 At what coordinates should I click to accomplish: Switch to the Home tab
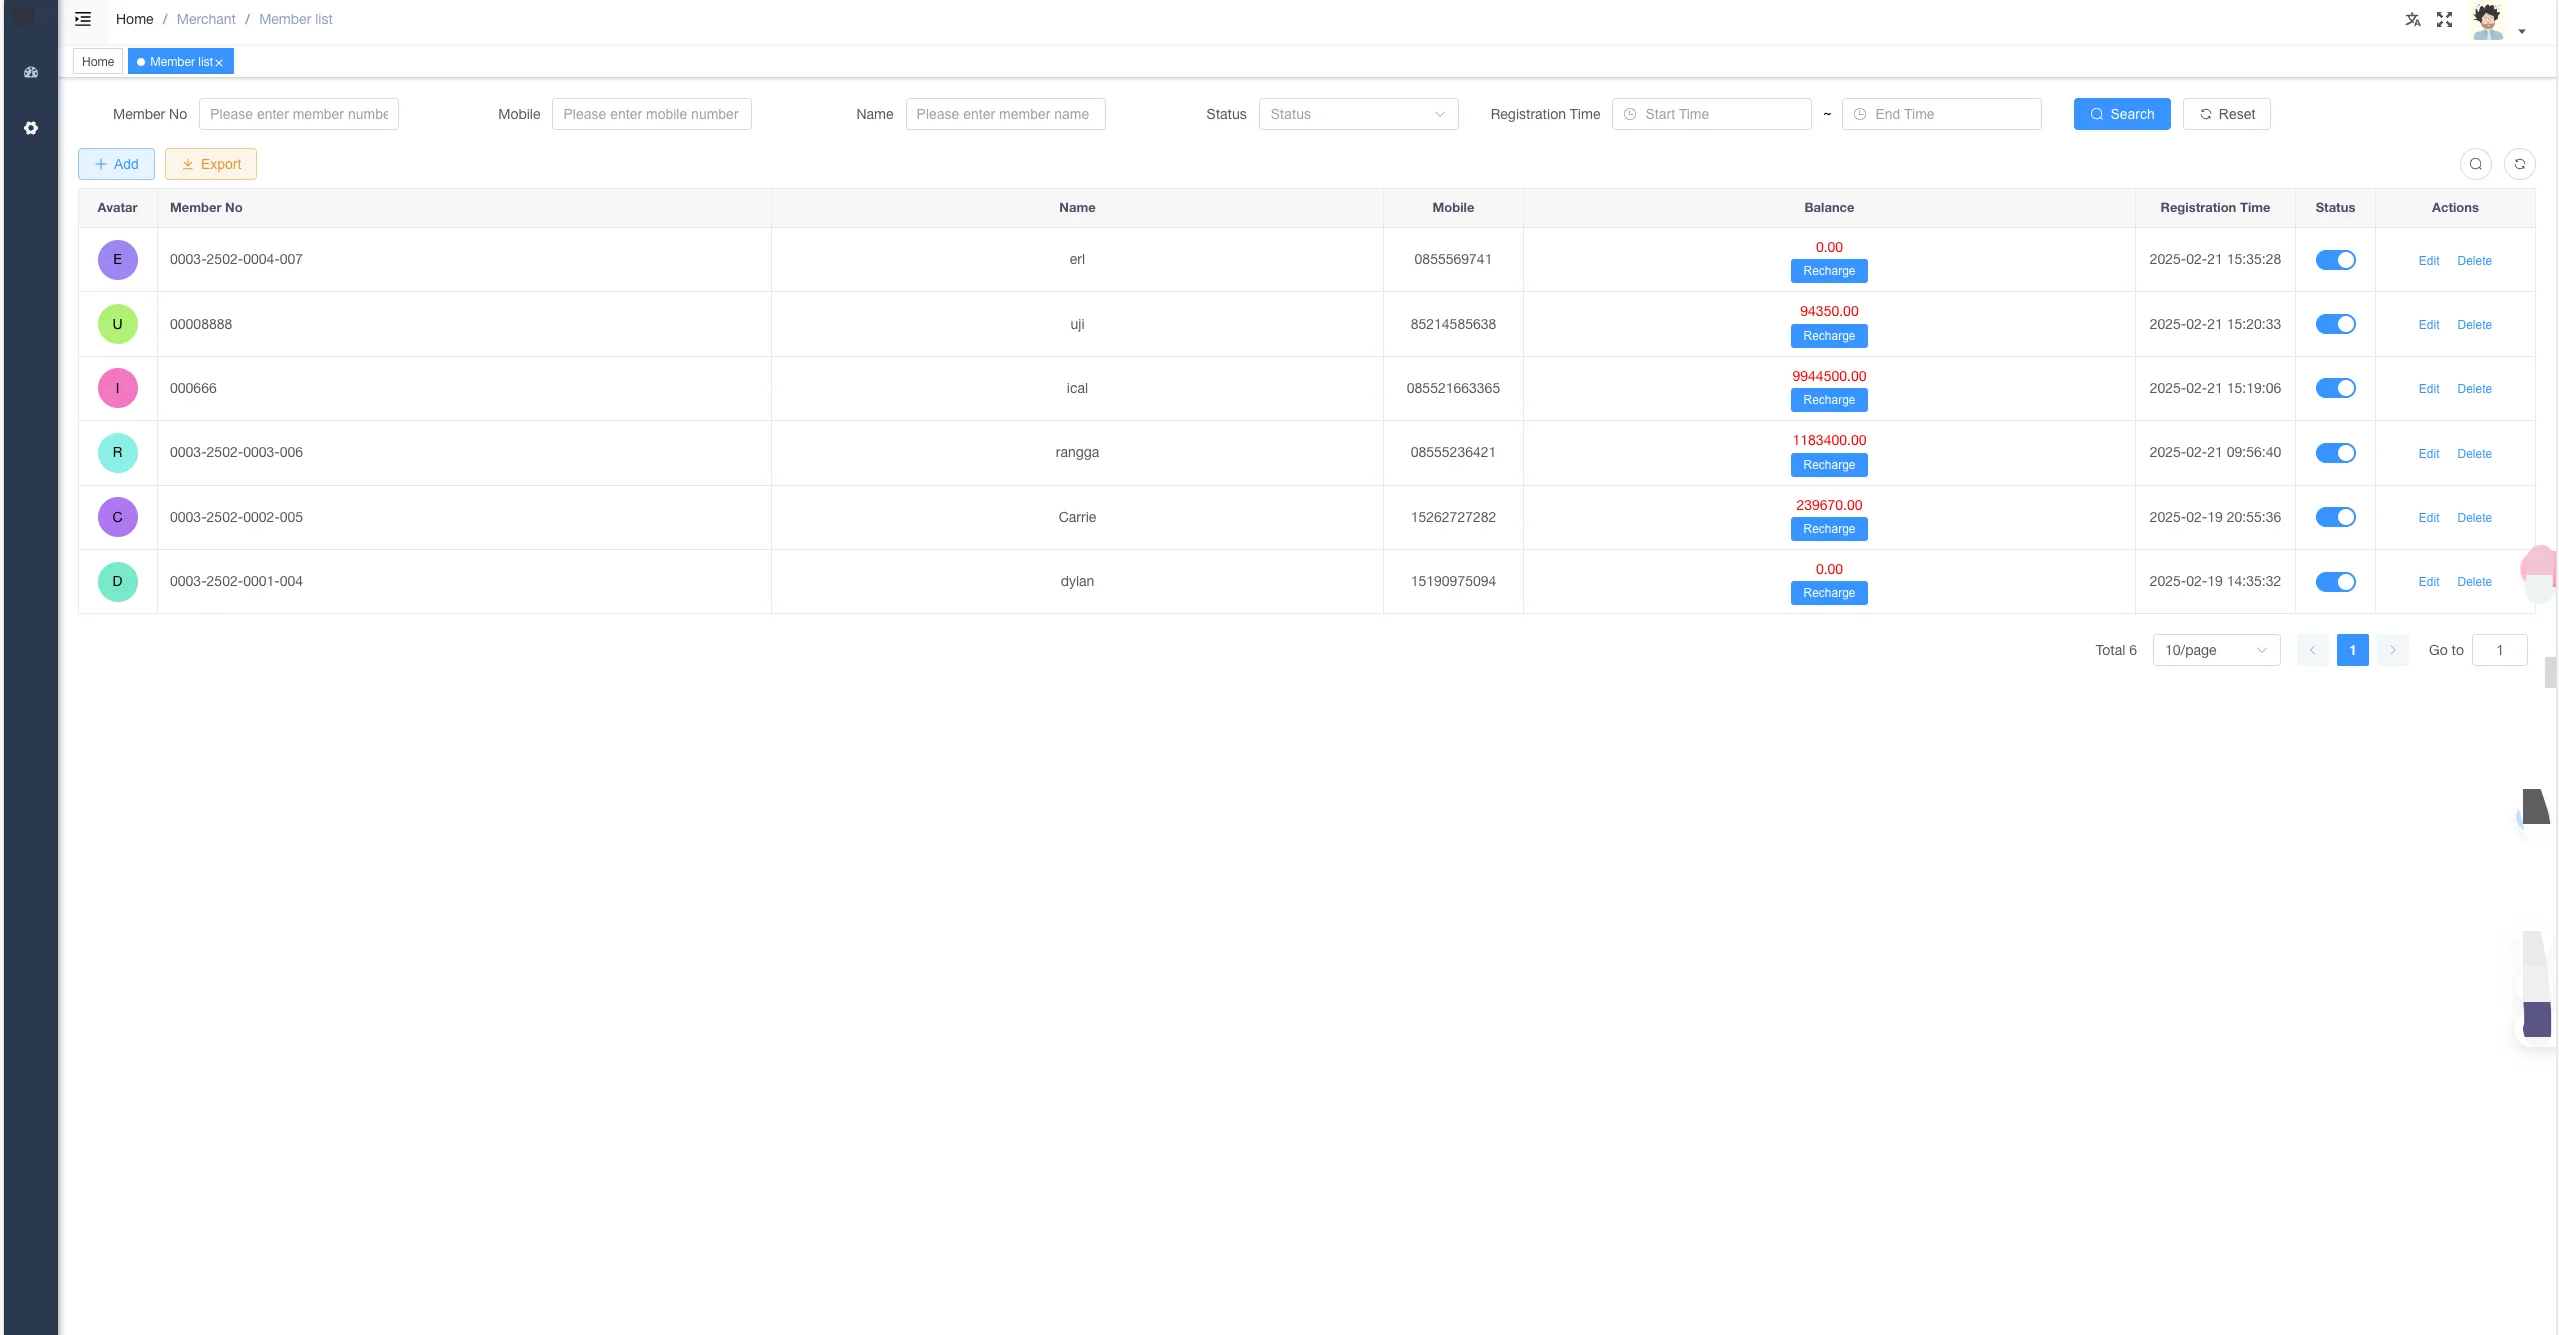[98, 62]
